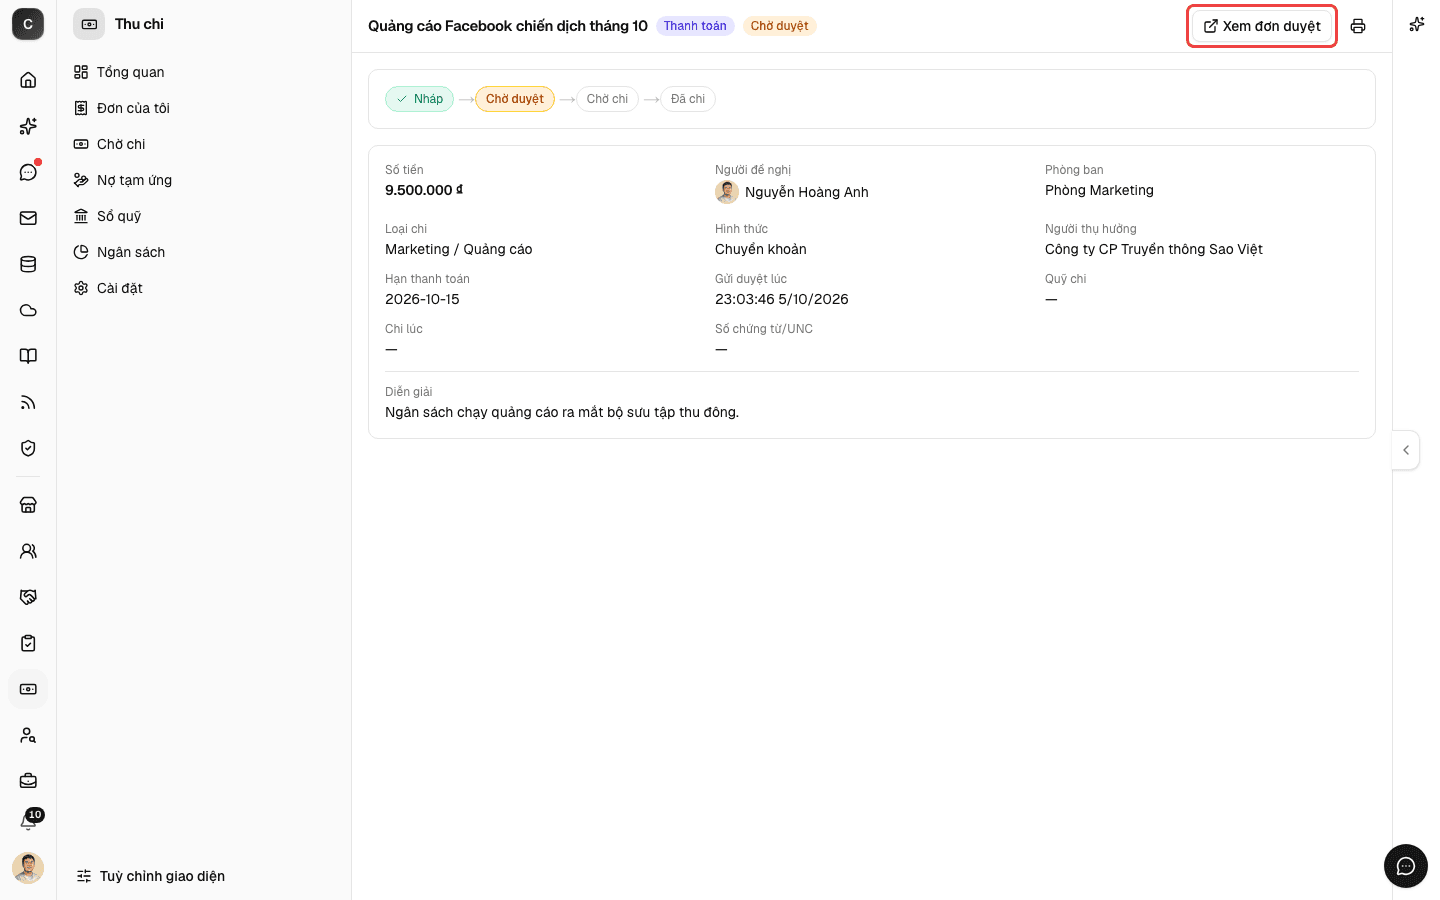This screenshot has width=1440, height=900.
Task: Open the AI sparkle icon at top right
Action: coord(1417,24)
